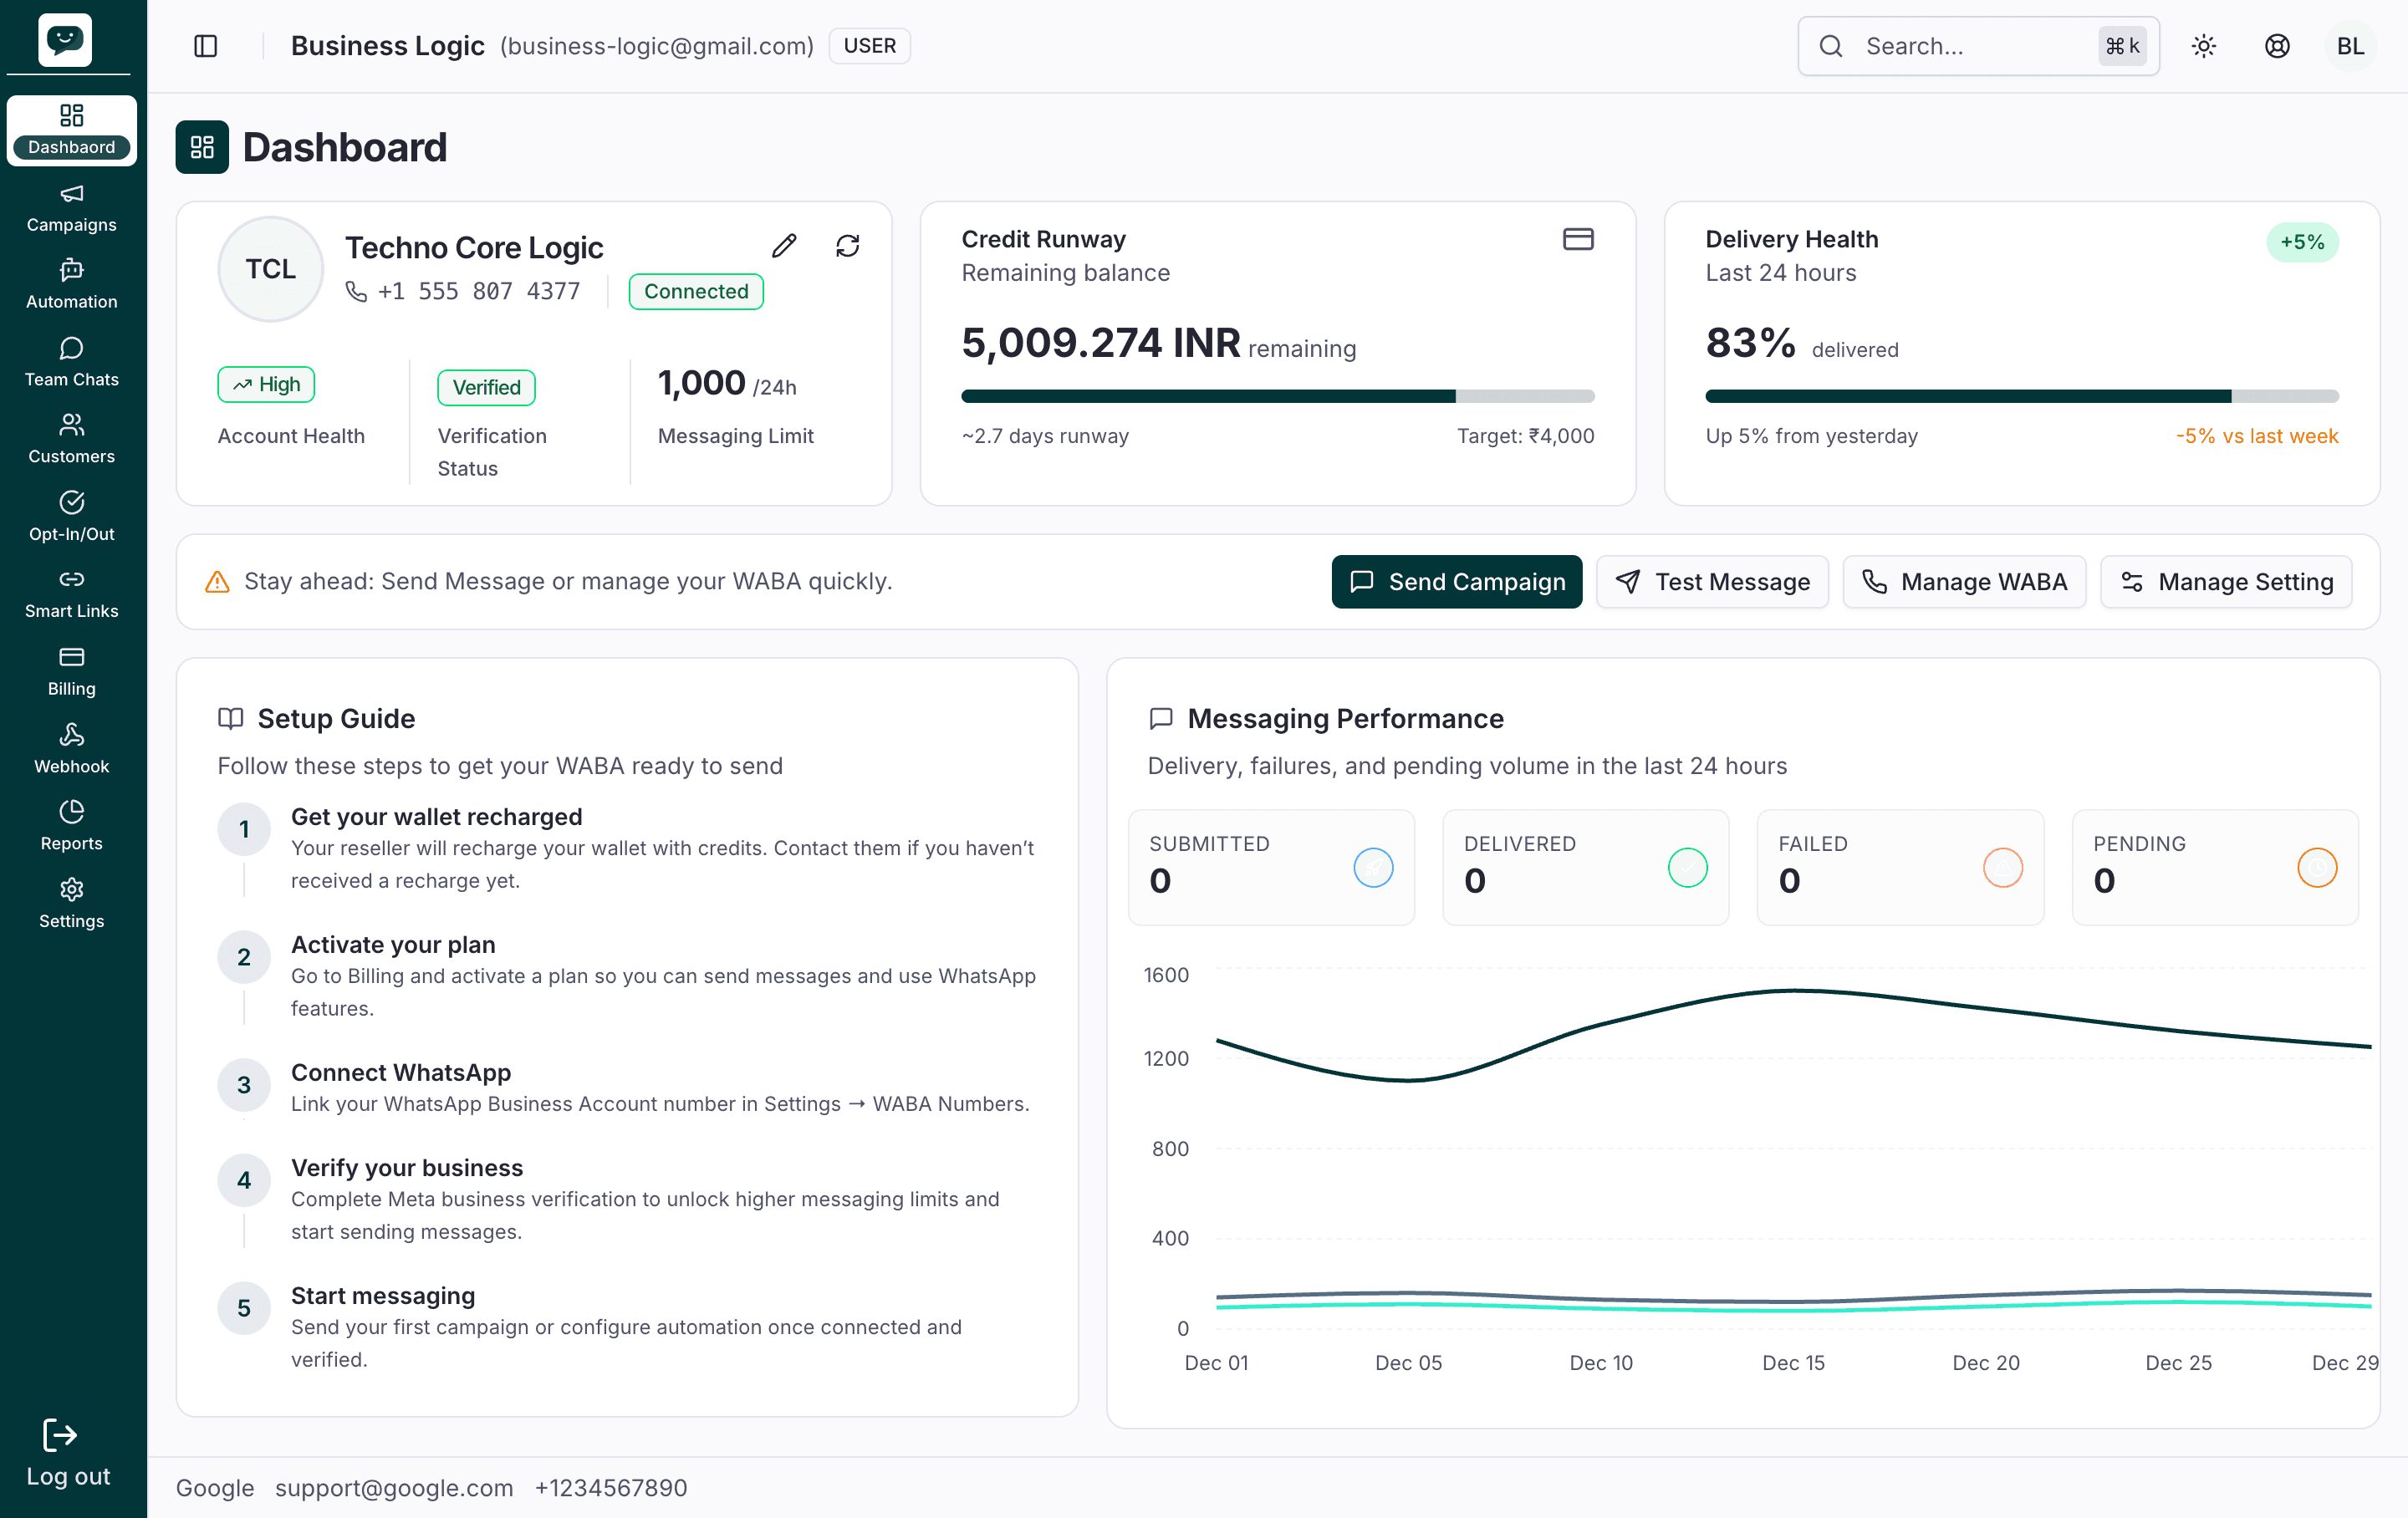
Task: Click Send Campaign button
Action: (1457, 582)
